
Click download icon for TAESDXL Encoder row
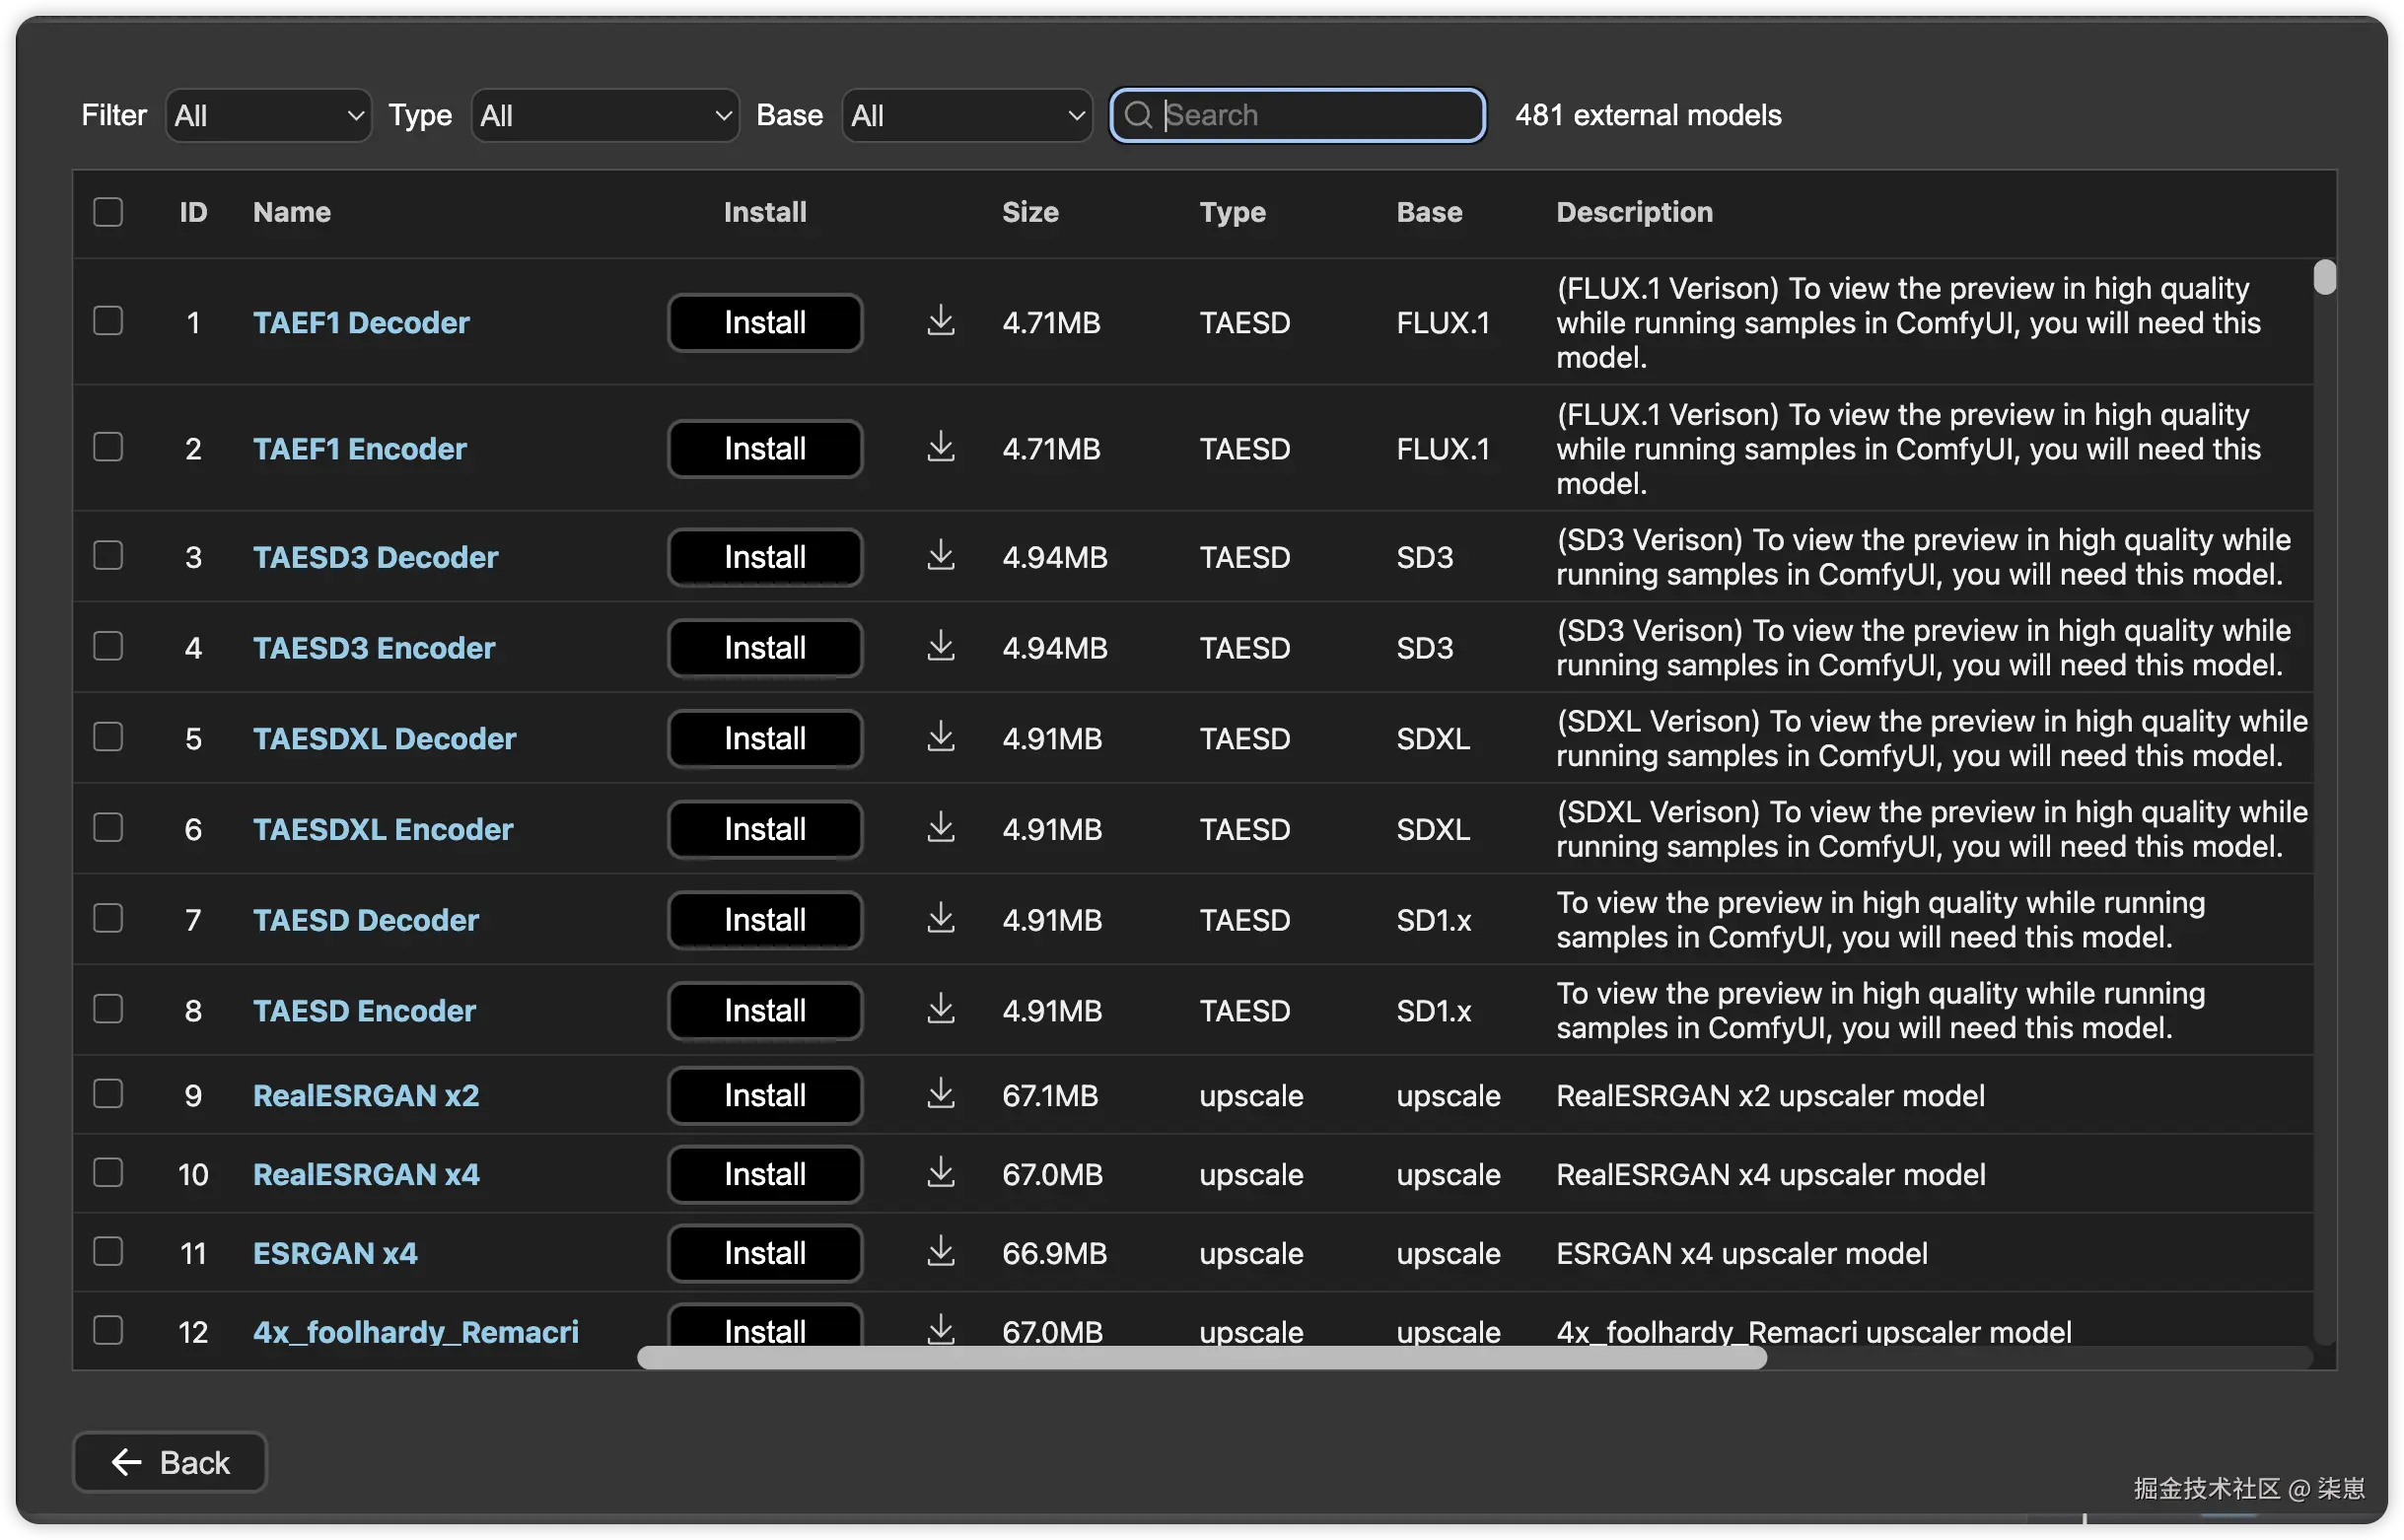coord(940,828)
